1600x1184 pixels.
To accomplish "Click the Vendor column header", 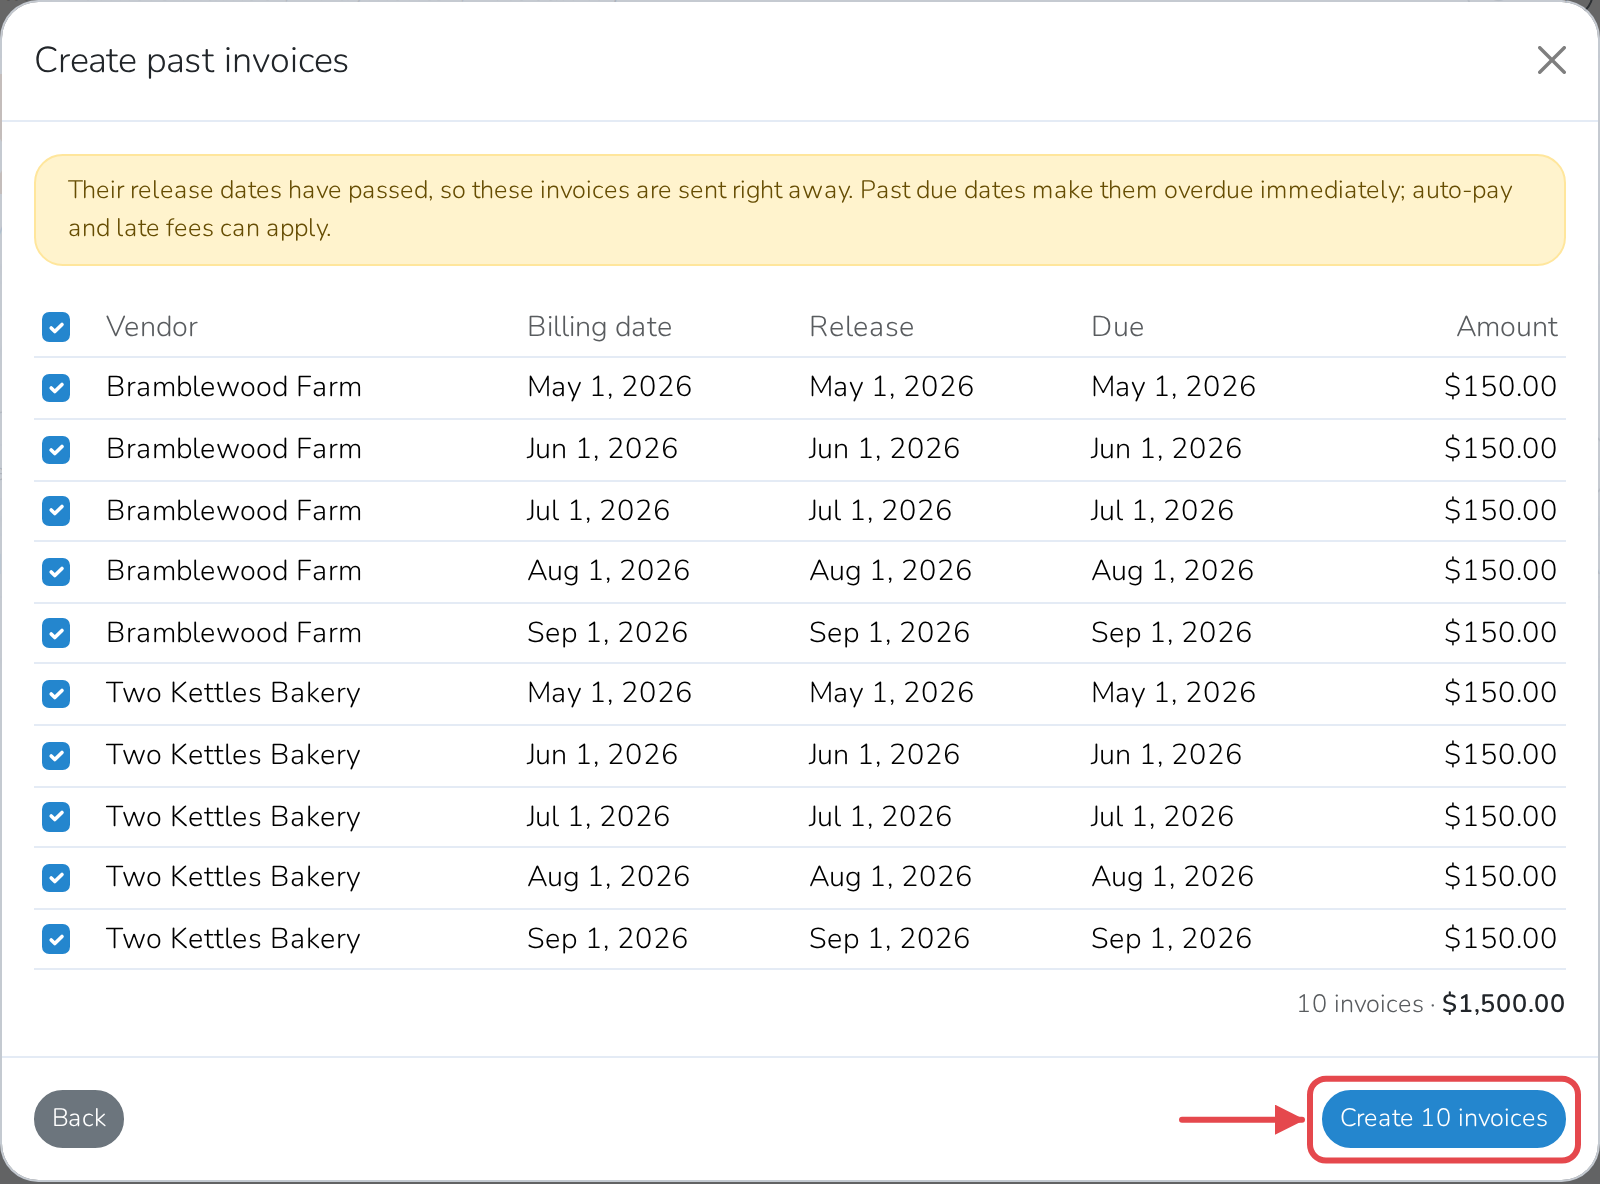I will pos(152,327).
